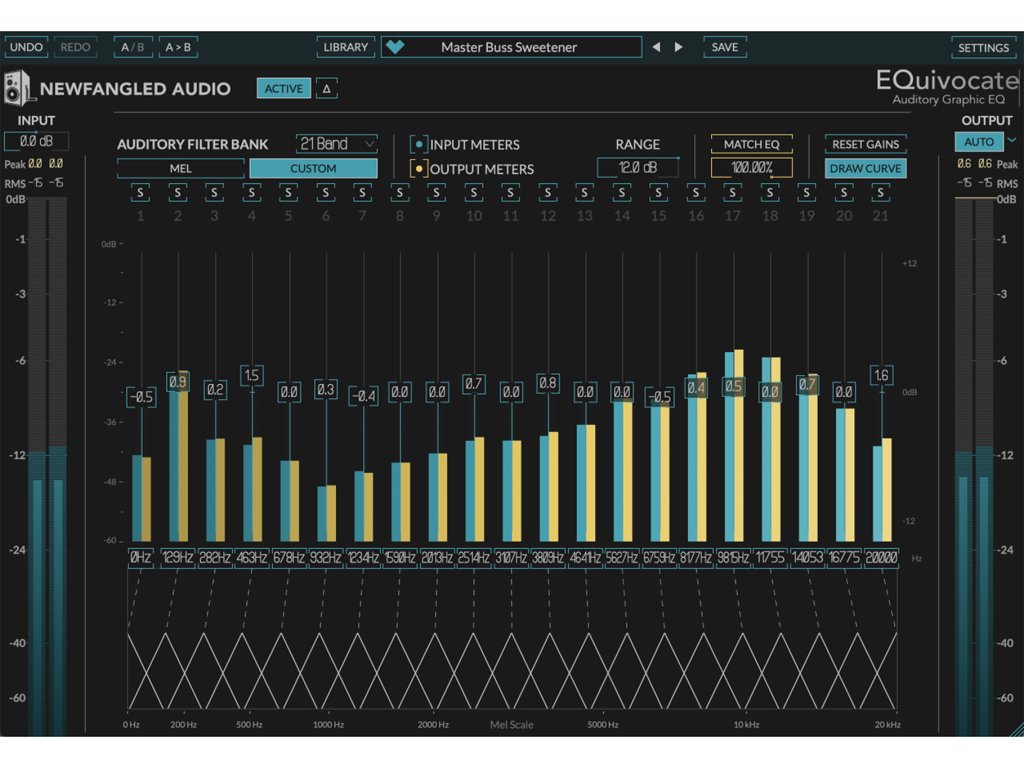Click the heart favorite icon in preset bar
Screen dimensions: 1024x768
point(395,47)
